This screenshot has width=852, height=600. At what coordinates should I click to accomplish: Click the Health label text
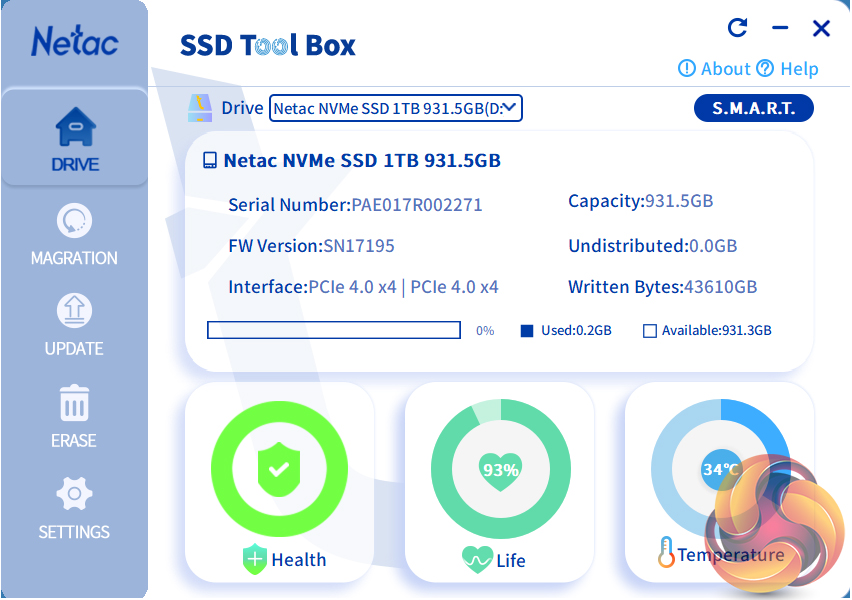299,560
